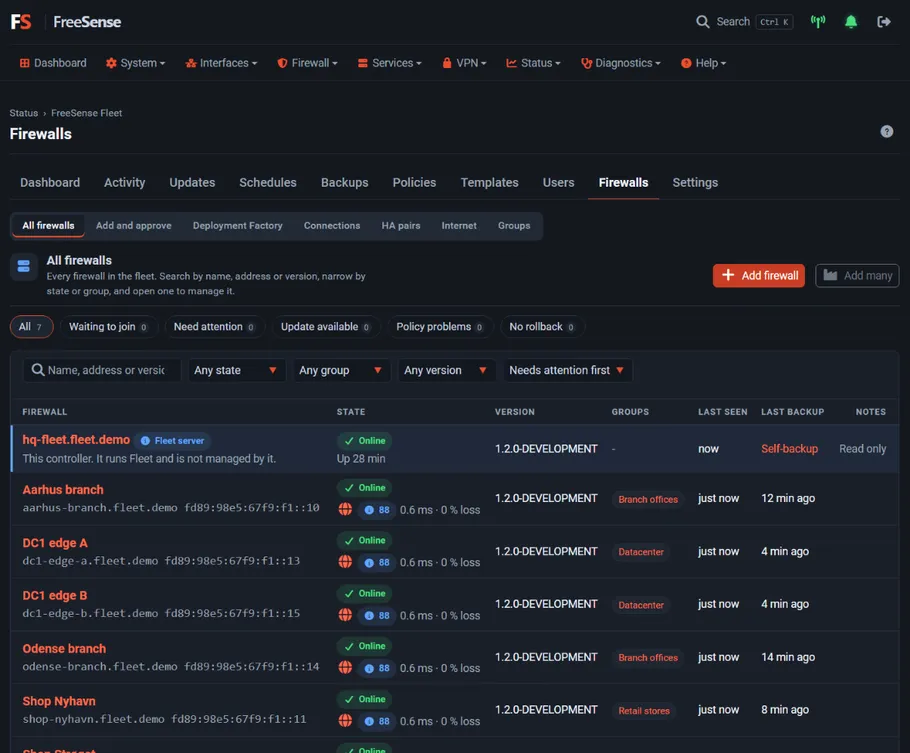Viewport: 910px width, 753px height.
Task: Expand the Help menu
Action: [x=703, y=63]
